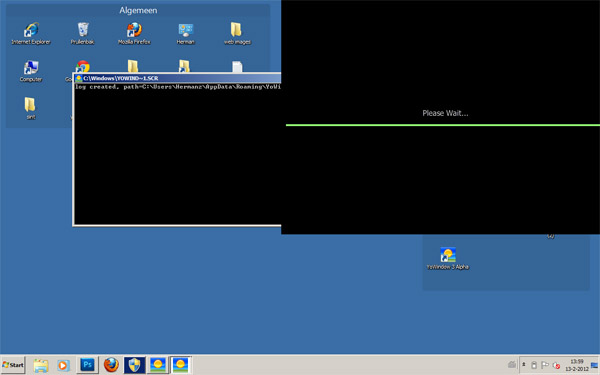Viewport: 600px width, 375px height.
Task: Open the Prullenbak recycle bin icon
Action: (x=83, y=34)
